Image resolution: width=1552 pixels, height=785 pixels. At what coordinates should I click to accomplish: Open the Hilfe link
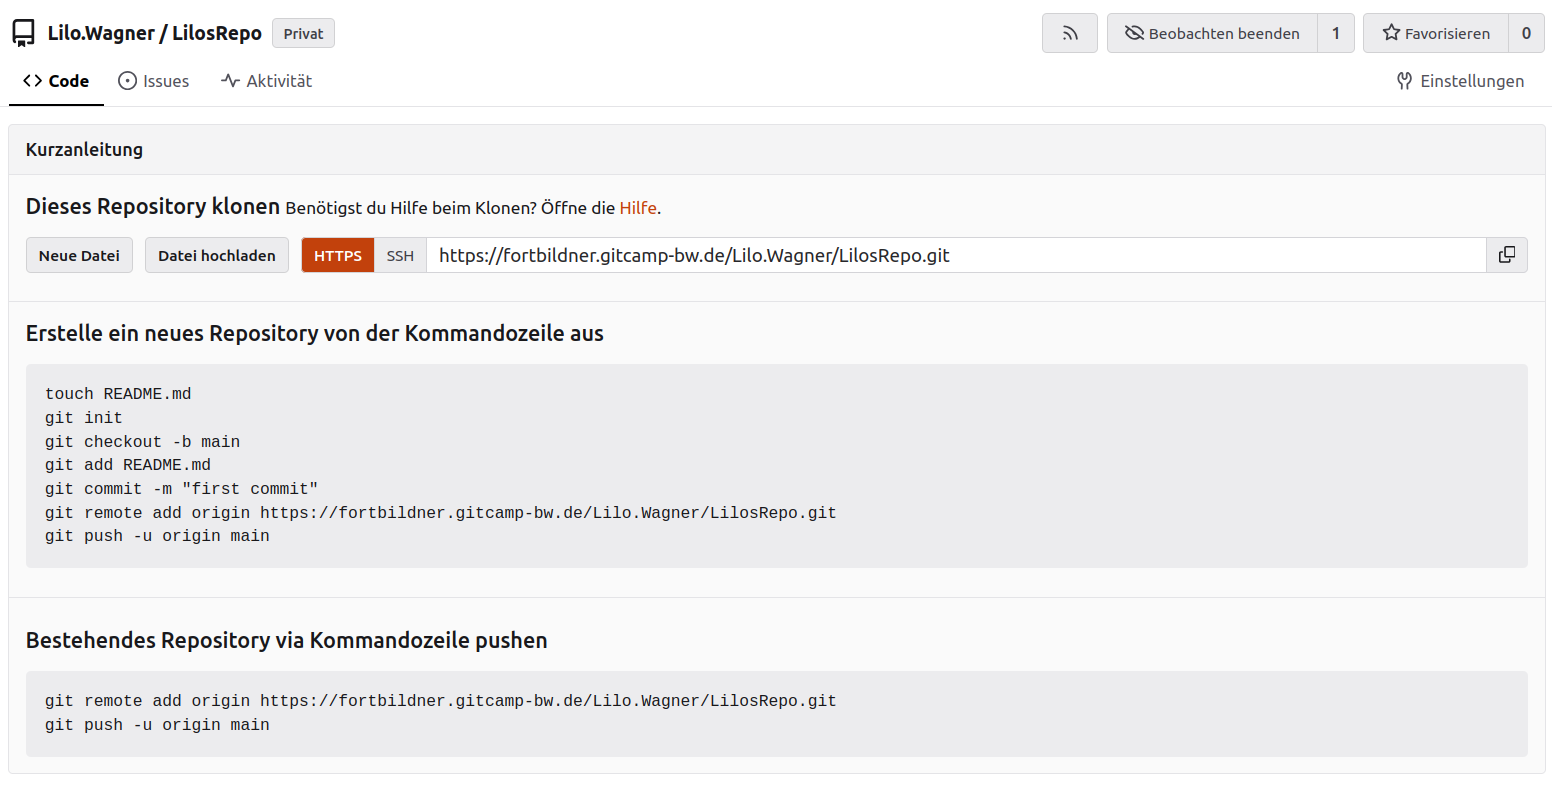tap(638, 208)
